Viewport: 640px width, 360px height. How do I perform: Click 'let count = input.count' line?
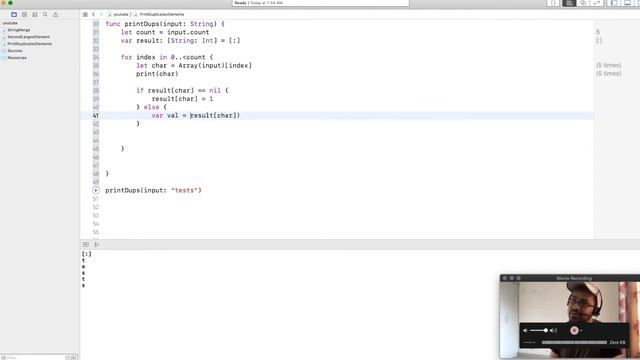(x=165, y=32)
